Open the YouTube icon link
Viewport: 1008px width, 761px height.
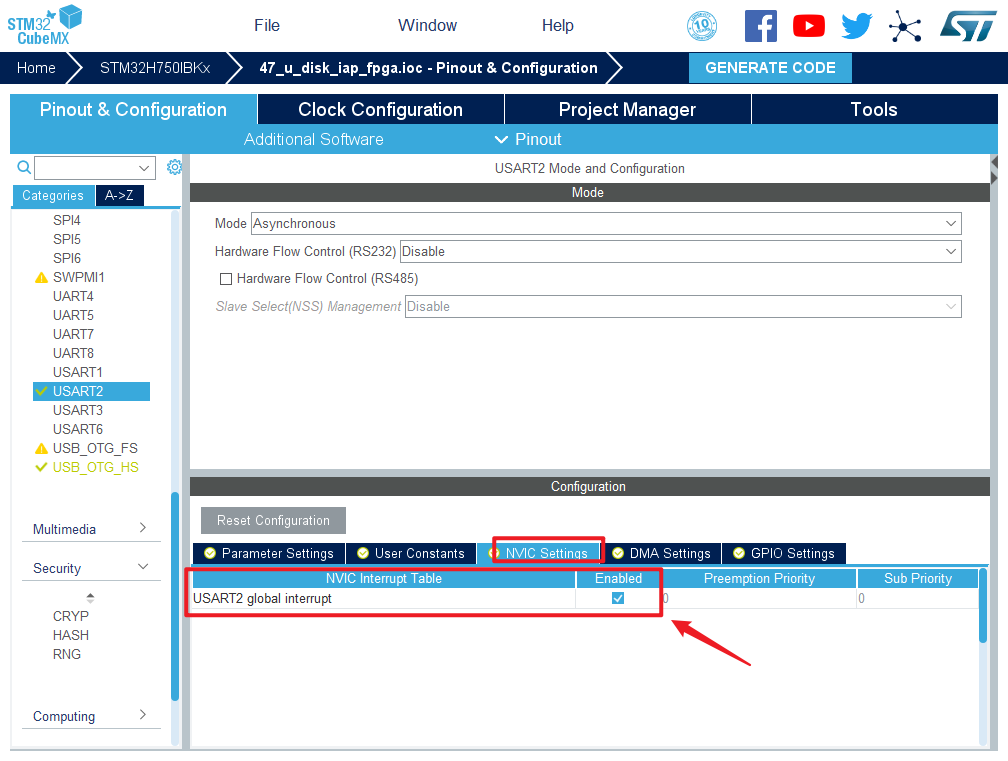point(808,26)
